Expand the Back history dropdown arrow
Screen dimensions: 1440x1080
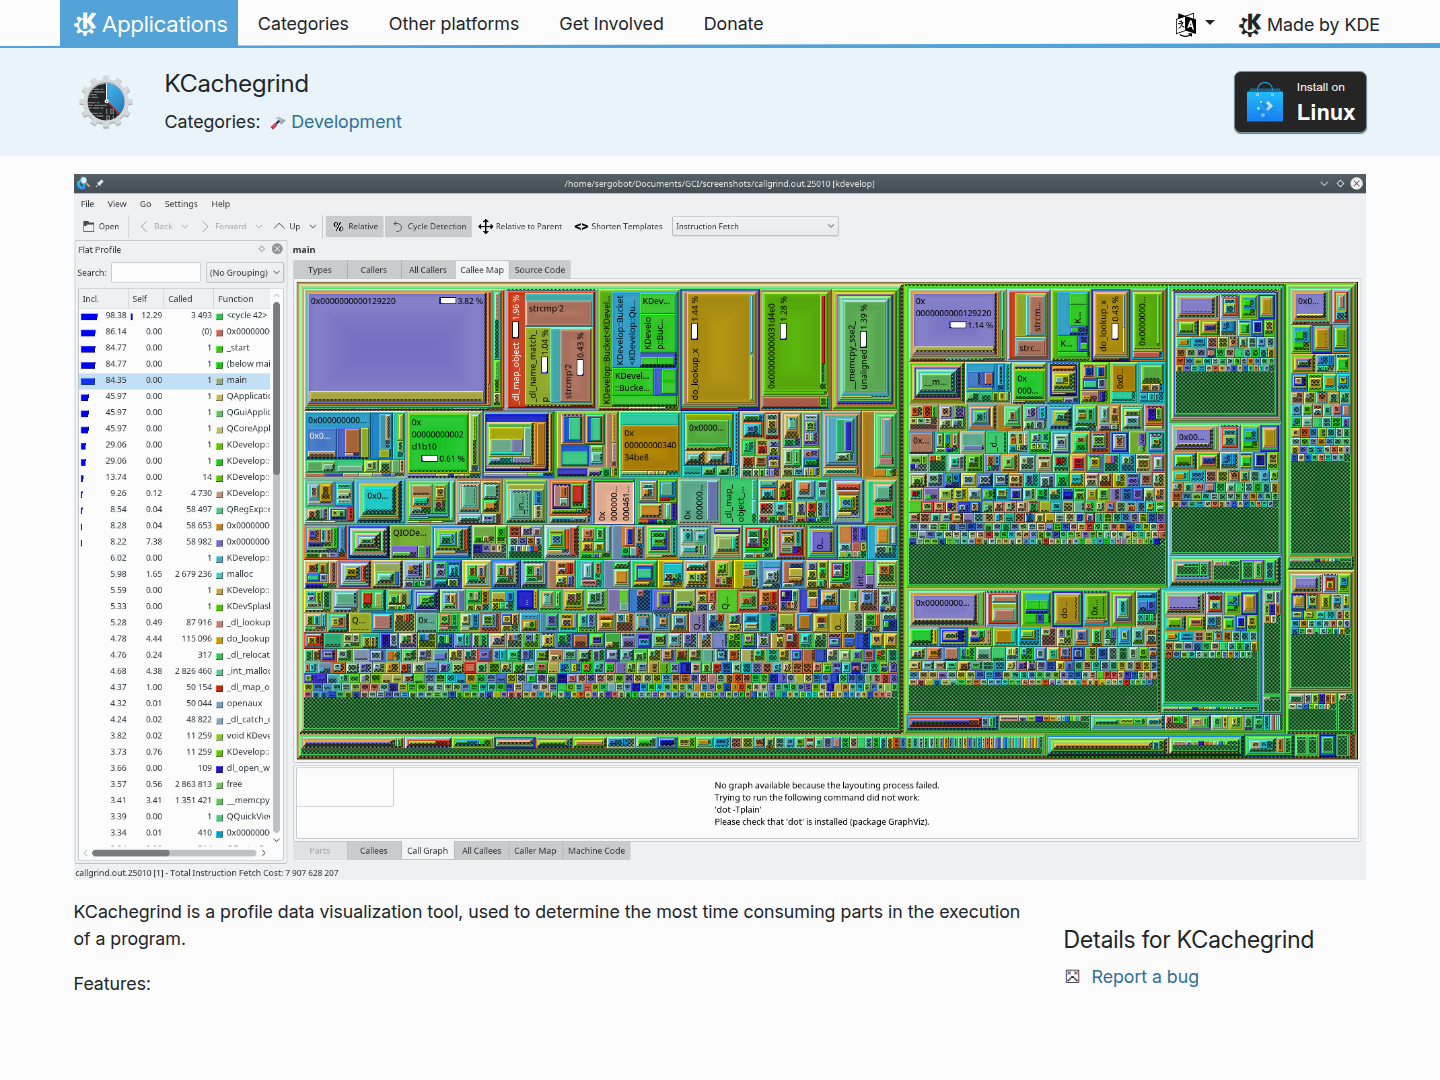[185, 226]
